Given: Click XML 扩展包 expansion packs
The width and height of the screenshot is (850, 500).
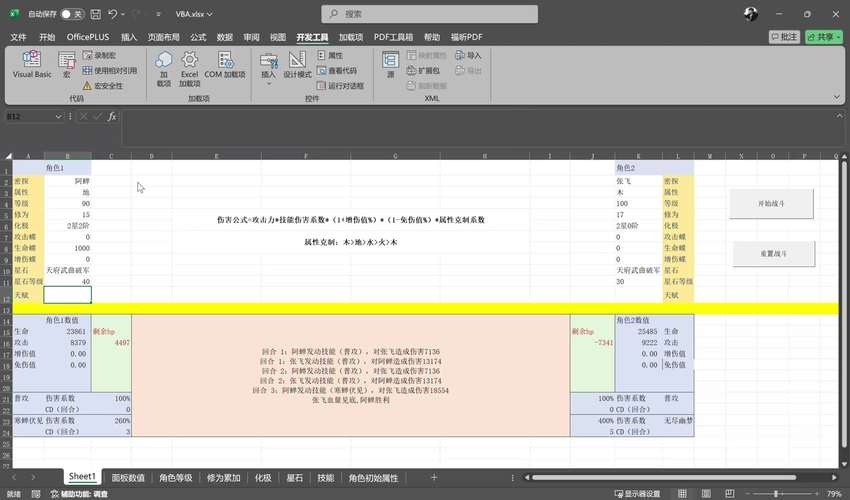Looking at the screenshot, I should coord(423,70).
